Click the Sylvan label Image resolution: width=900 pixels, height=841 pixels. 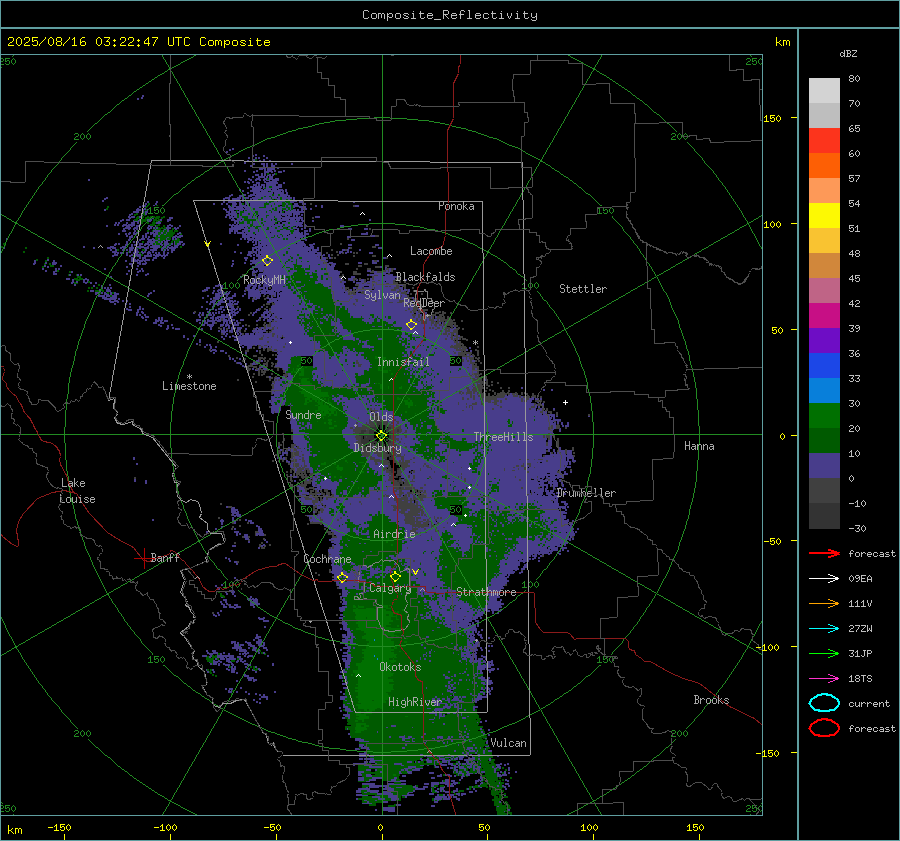click(x=382, y=295)
